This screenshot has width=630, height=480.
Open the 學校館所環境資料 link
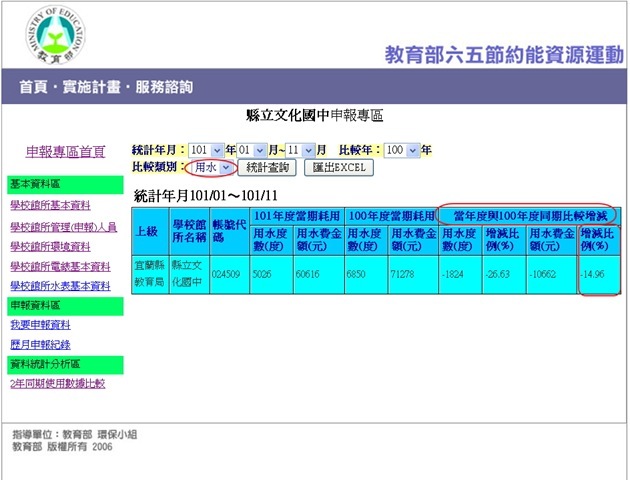point(51,246)
